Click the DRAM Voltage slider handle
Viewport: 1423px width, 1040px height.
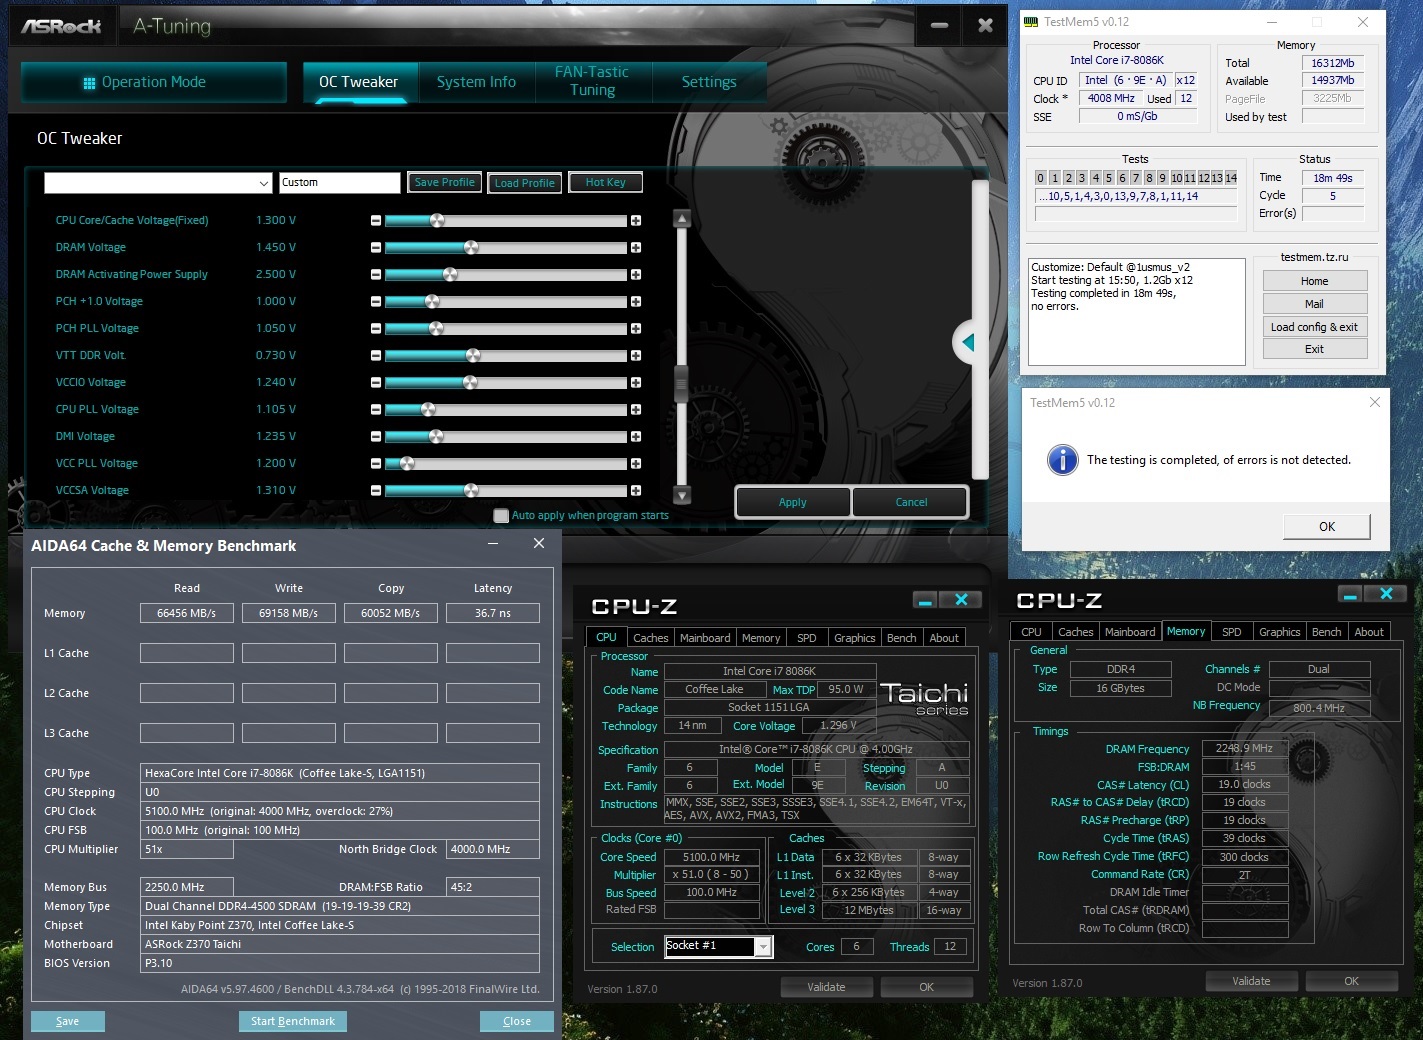(471, 247)
